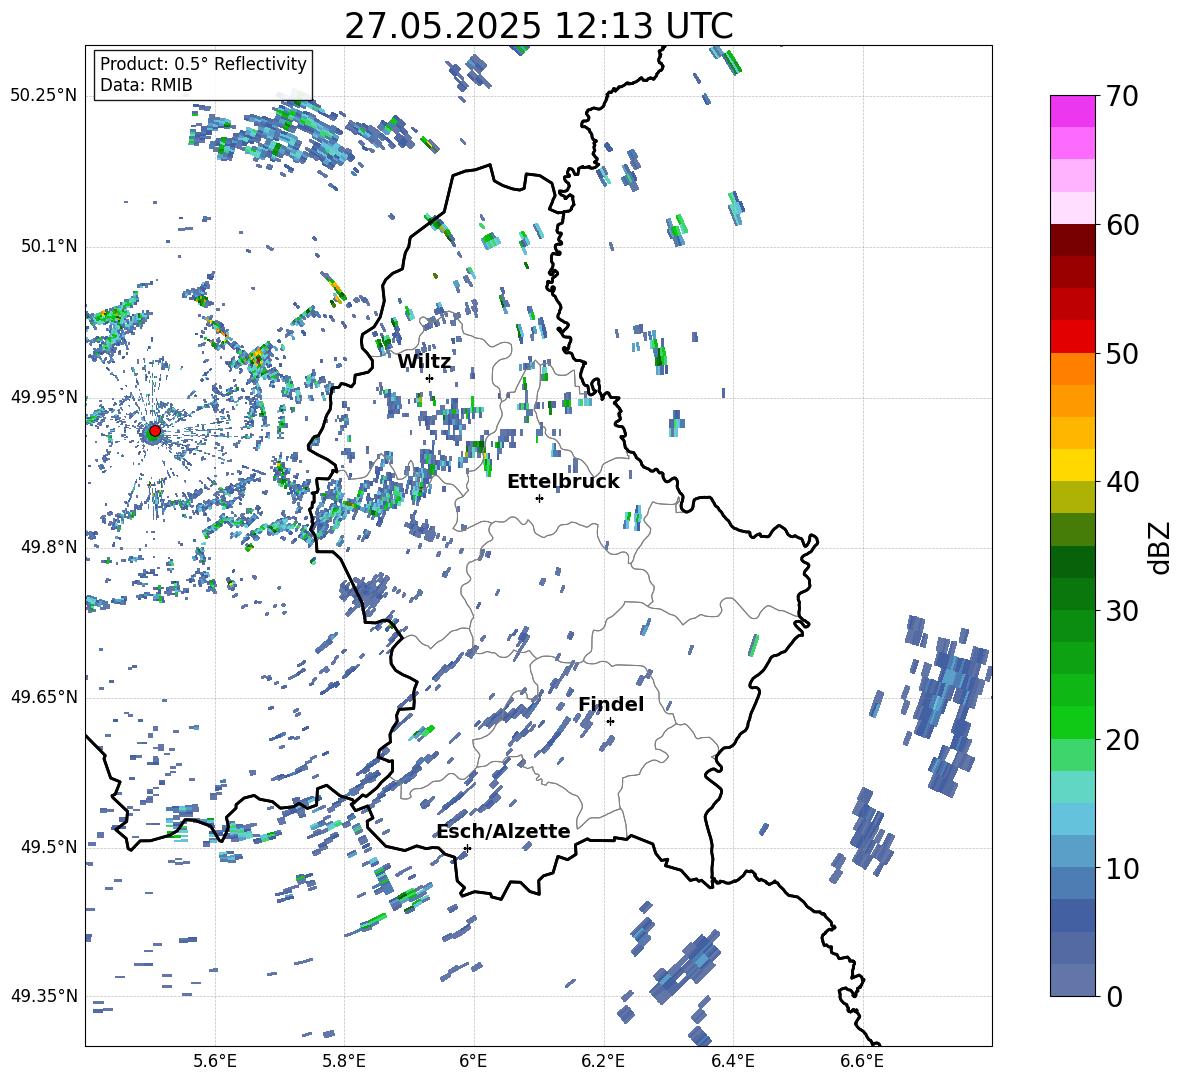Click the dBZ colorbar label
The height and width of the screenshot is (1081, 1184).
1161,547
